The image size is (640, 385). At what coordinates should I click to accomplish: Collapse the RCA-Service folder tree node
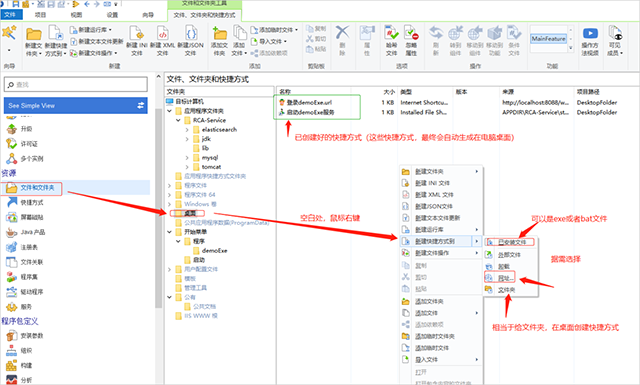point(178,120)
